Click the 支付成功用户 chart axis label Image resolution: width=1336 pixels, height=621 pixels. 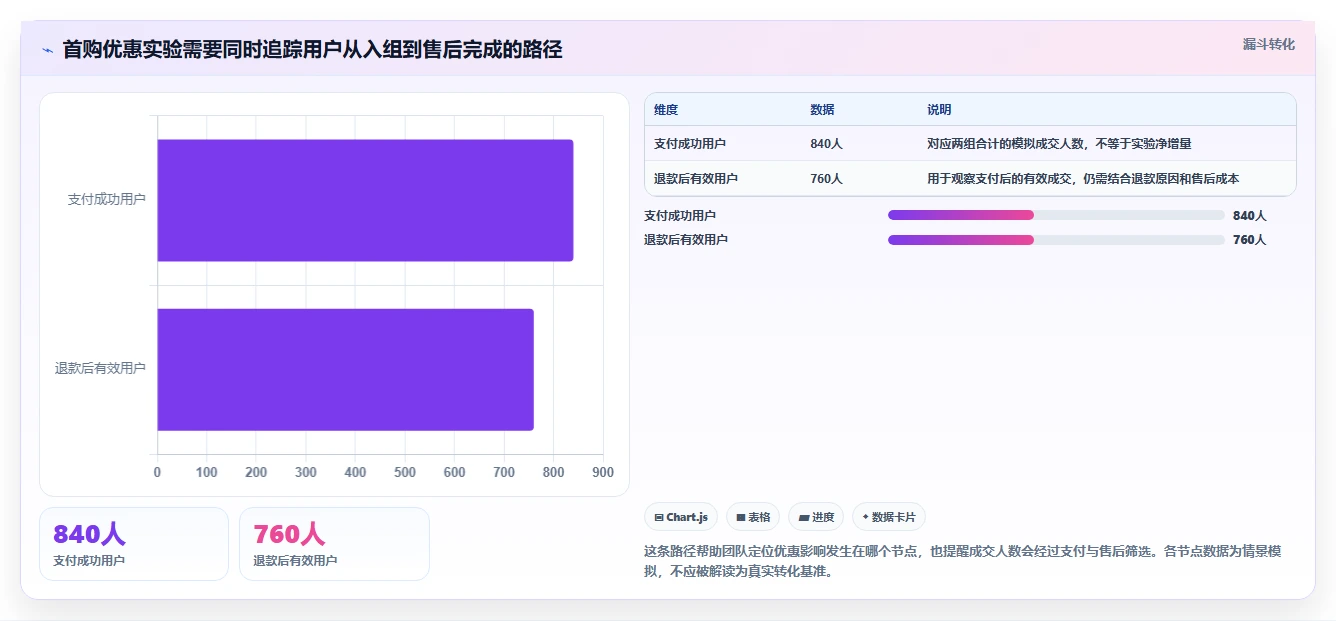(106, 200)
